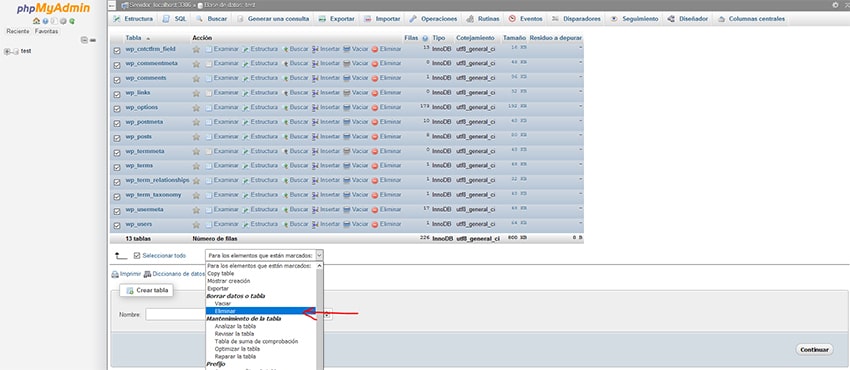Open the 'Para los elementos que están marcados' dropdown
Viewport: 850px width, 370px height.
pos(265,255)
